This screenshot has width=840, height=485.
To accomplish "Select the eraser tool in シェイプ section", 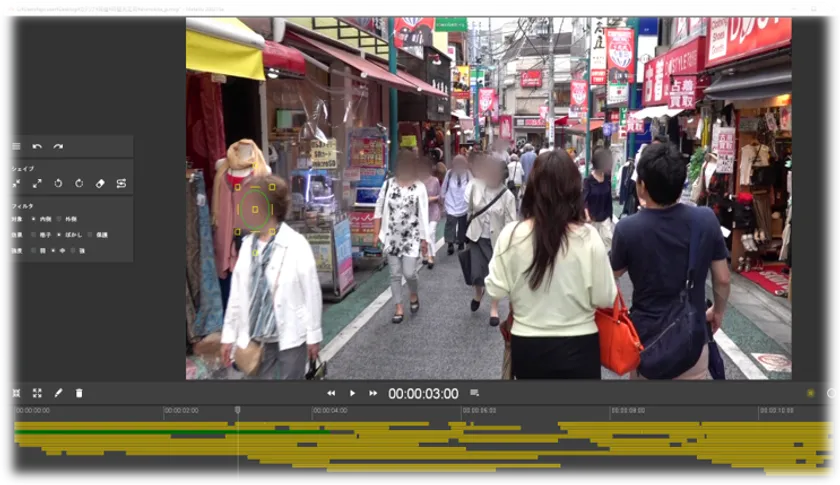I will pos(100,184).
